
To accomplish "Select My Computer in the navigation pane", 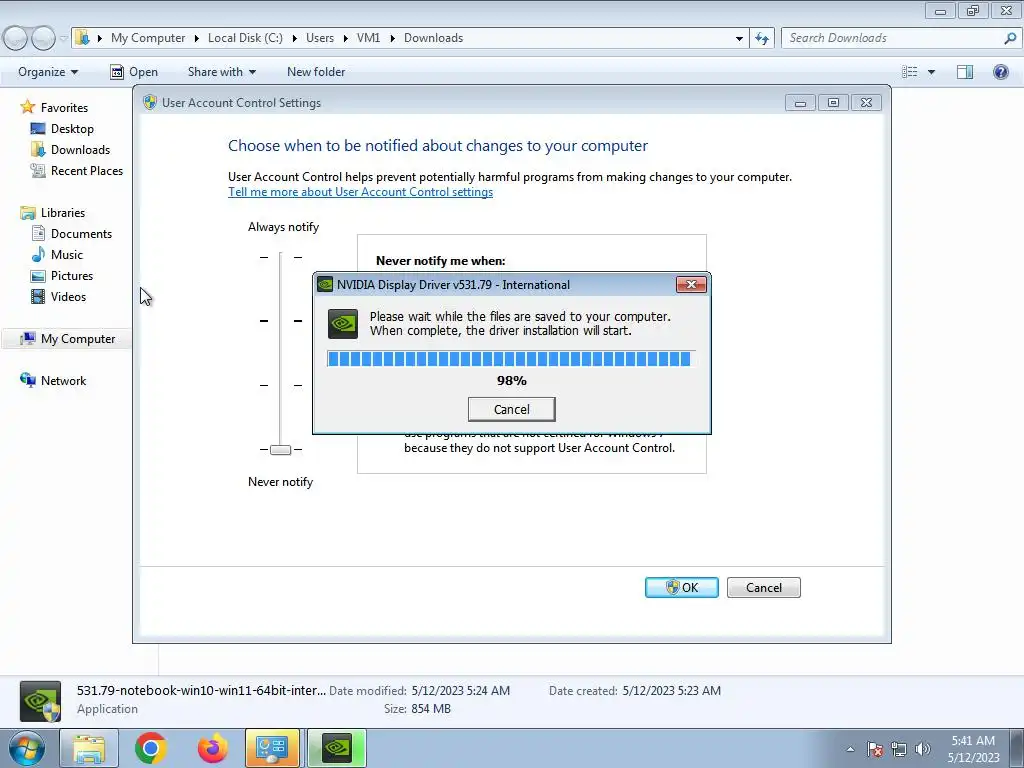I will pyautogui.click(x=78, y=339).
